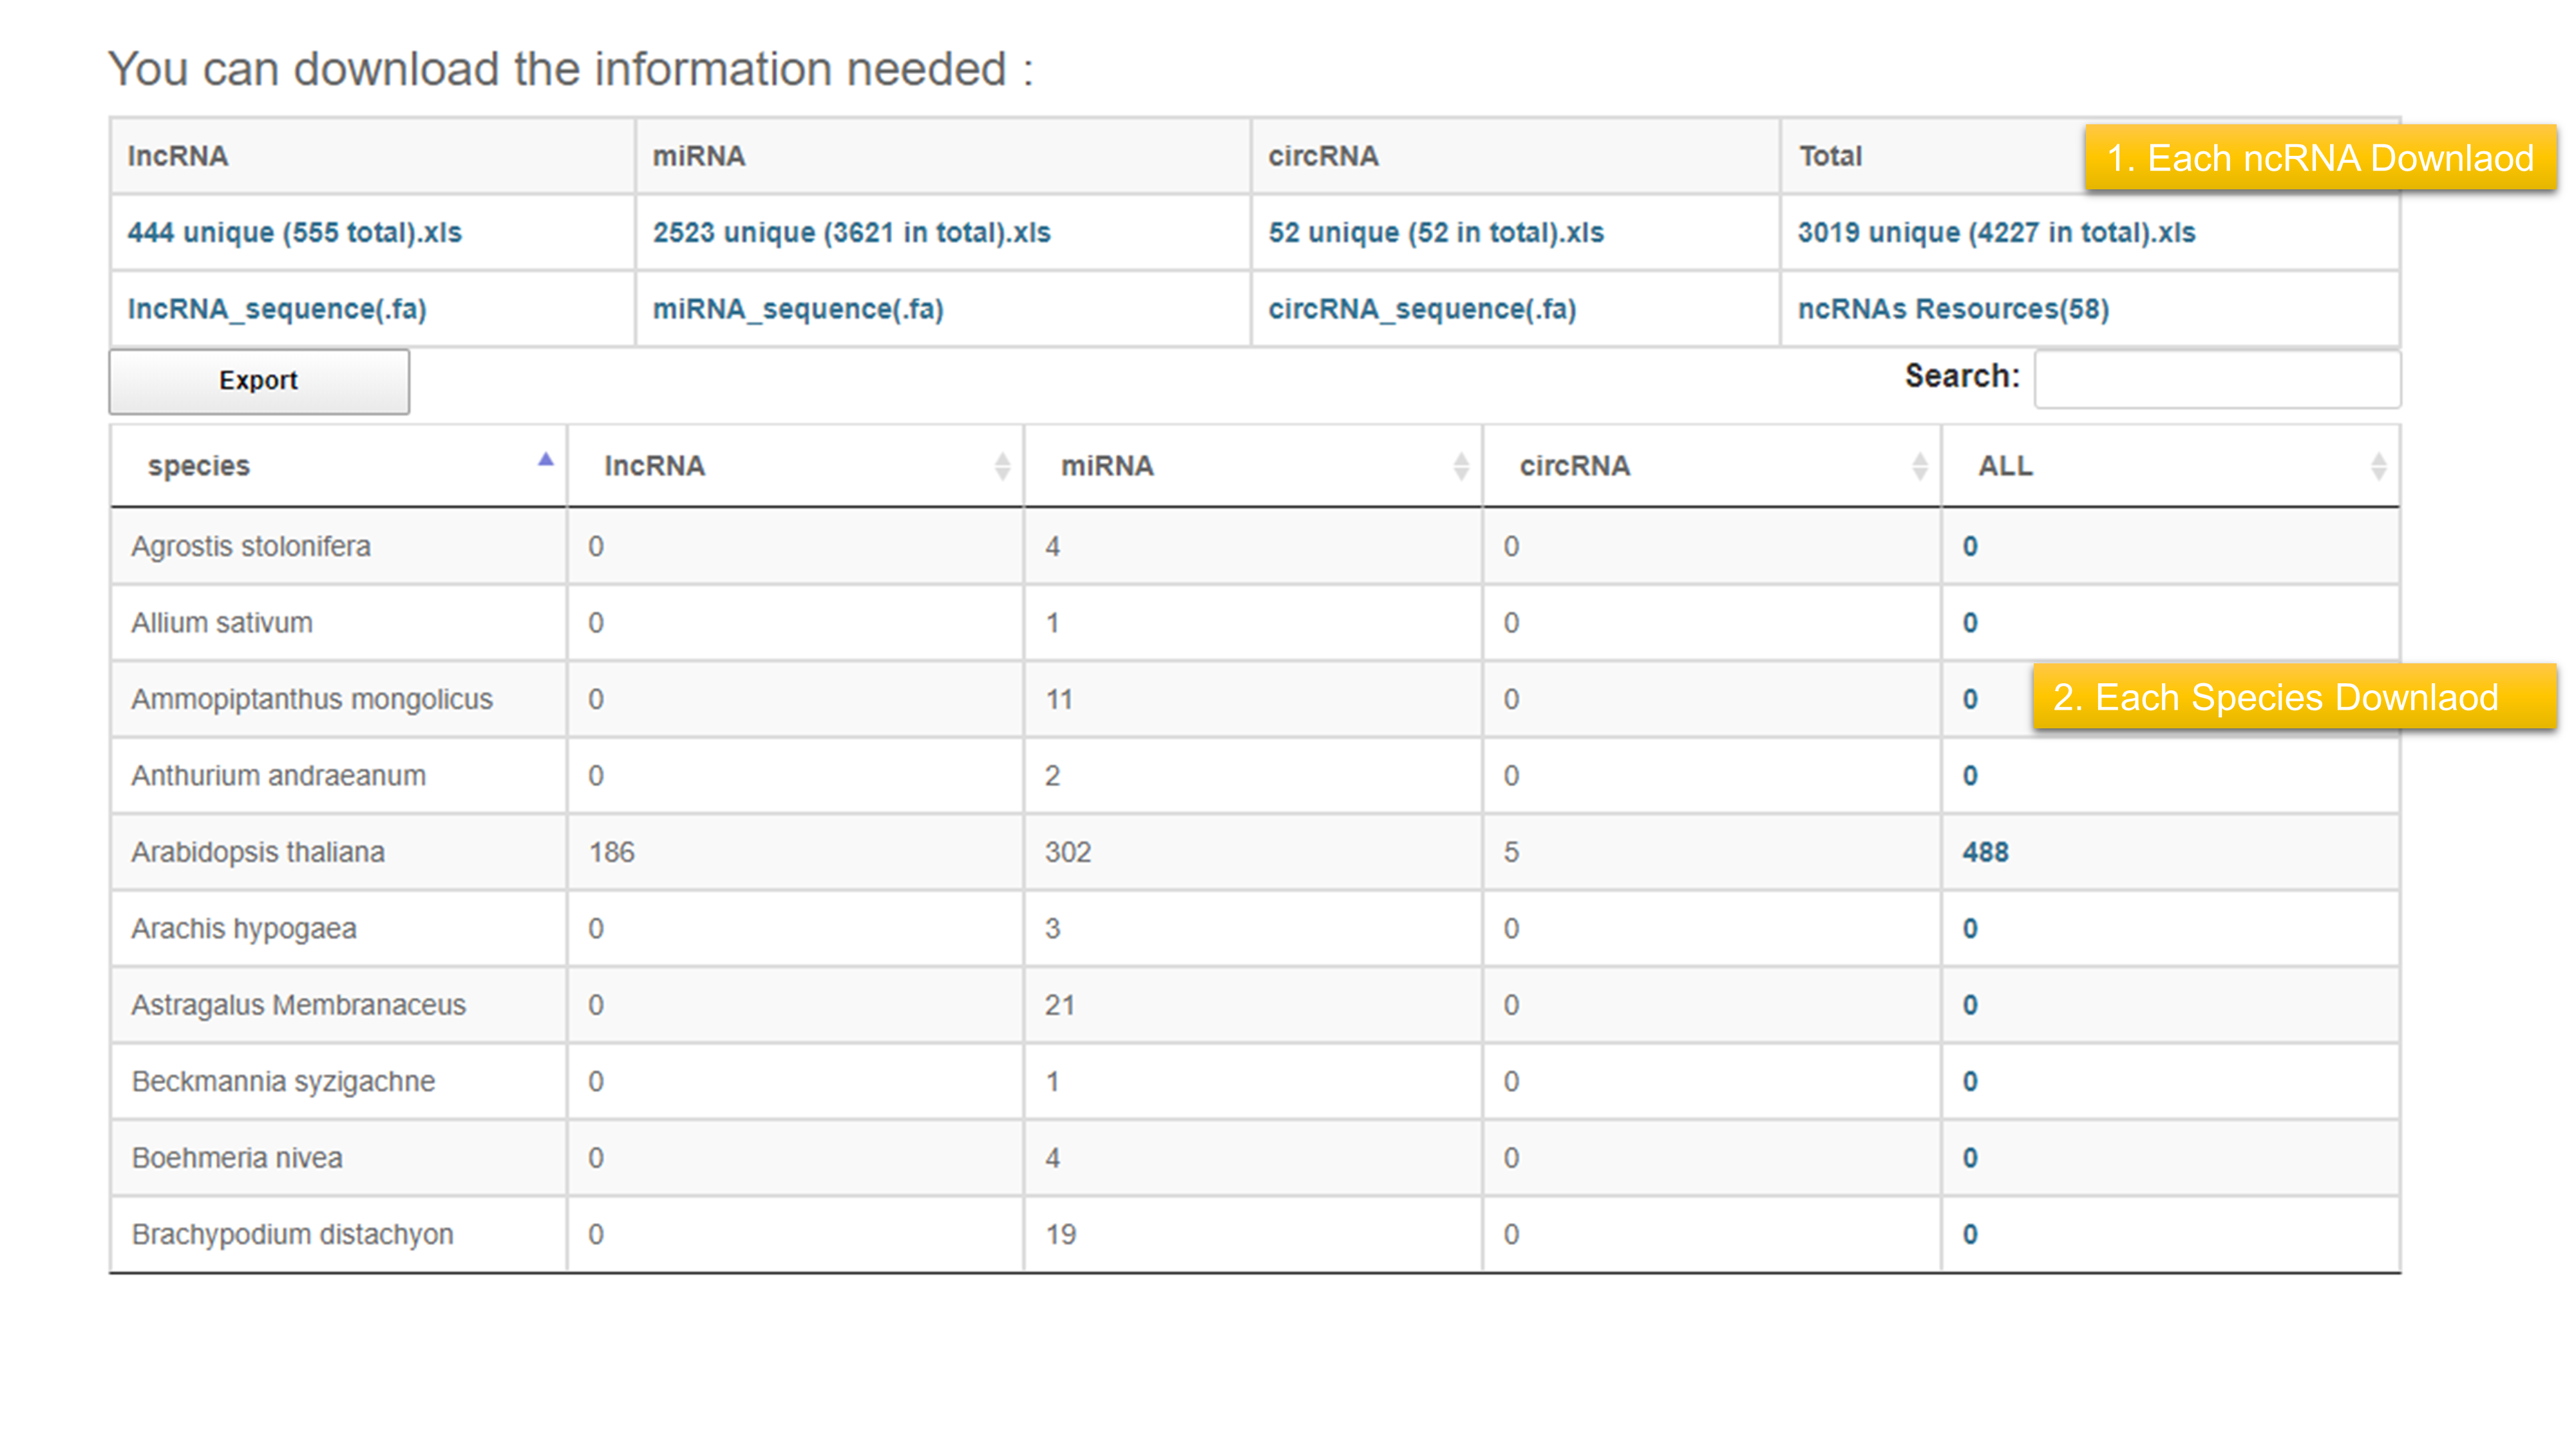2576x1449 pixels.
Task: Click the ALL value for Agrostis stolonifera
Action: point(1970,547)
